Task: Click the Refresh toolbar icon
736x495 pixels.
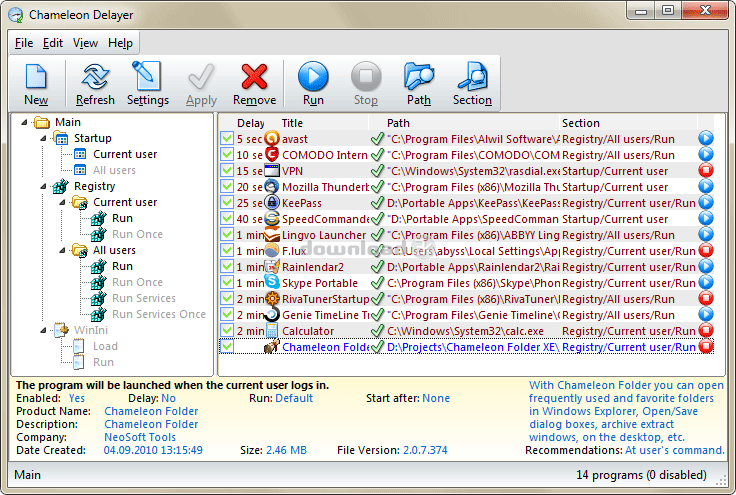Action: [x=95, y=76]
